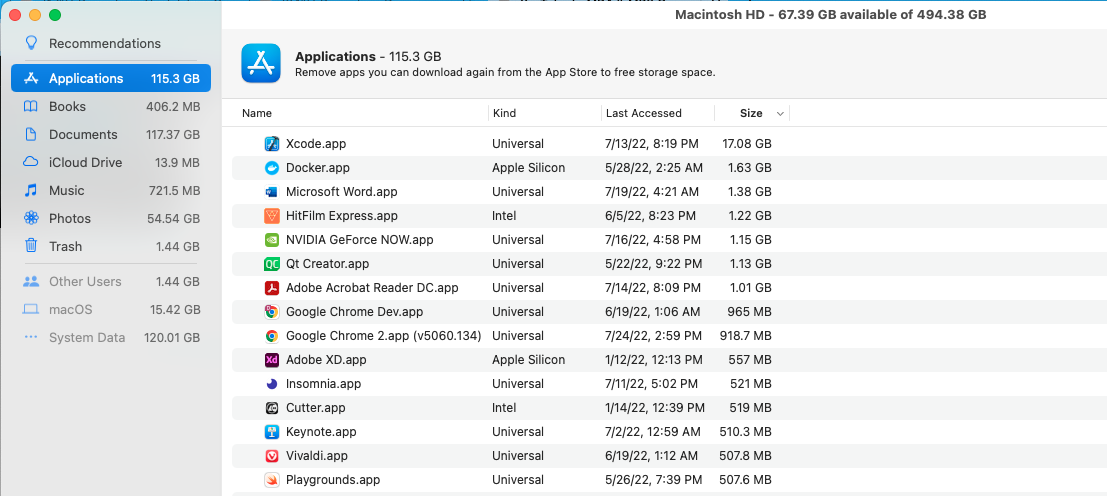Click the green zoom window button
1107x496 pixels.
(55, 15)
